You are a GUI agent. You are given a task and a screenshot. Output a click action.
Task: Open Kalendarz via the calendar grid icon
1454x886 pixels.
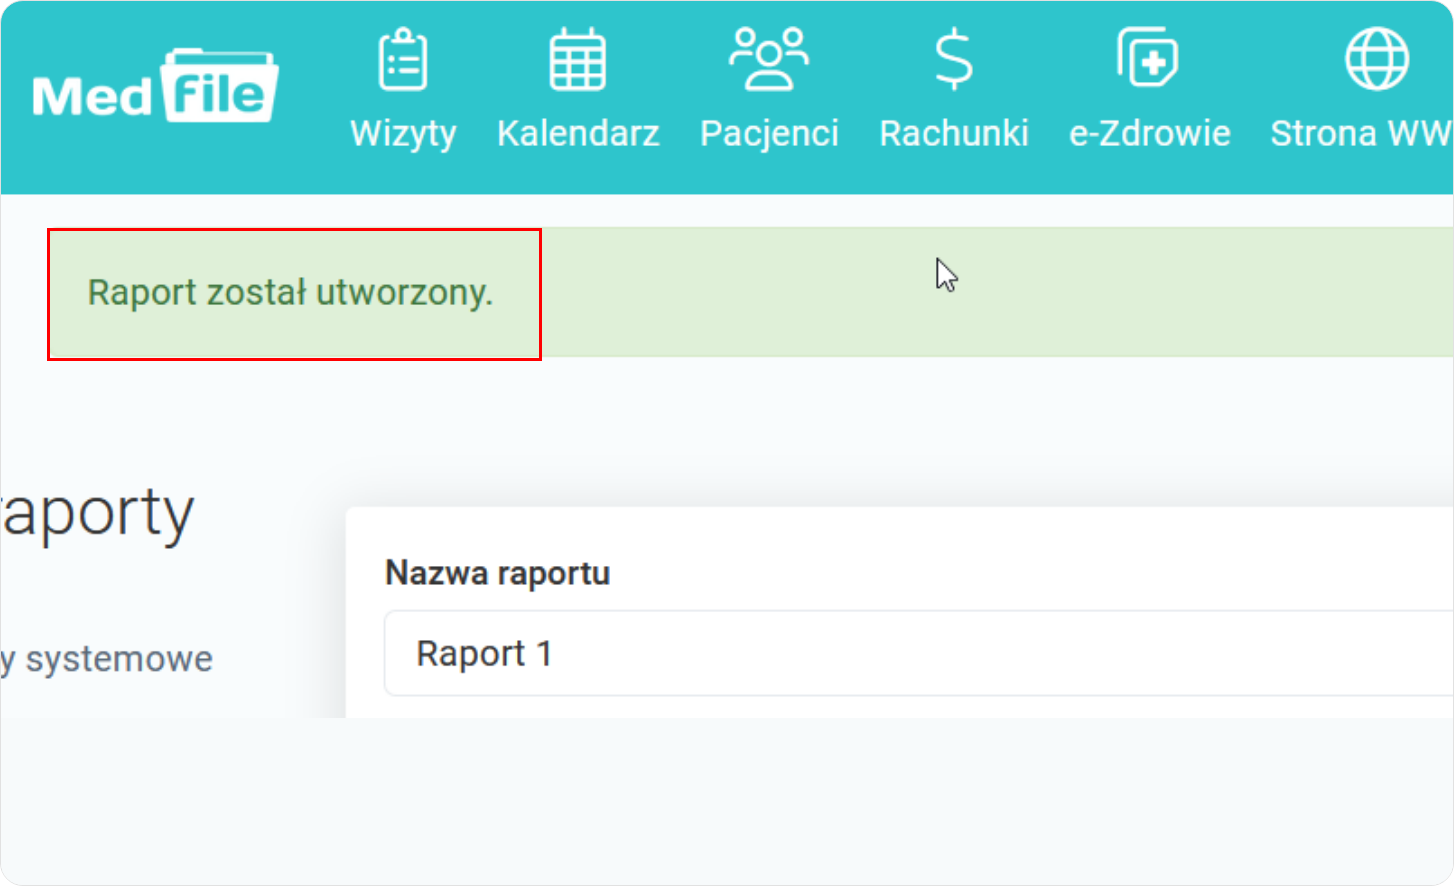tap(578, 60)
